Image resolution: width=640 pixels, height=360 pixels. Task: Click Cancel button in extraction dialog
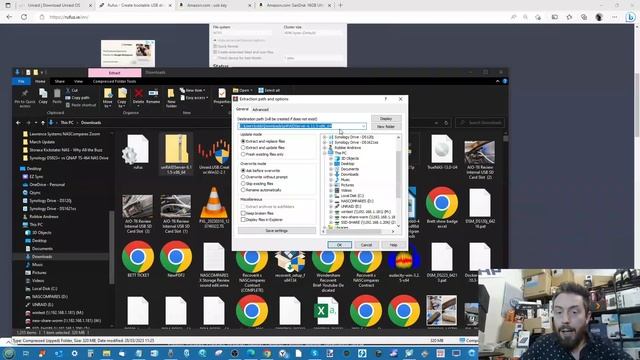click(366, 245)
